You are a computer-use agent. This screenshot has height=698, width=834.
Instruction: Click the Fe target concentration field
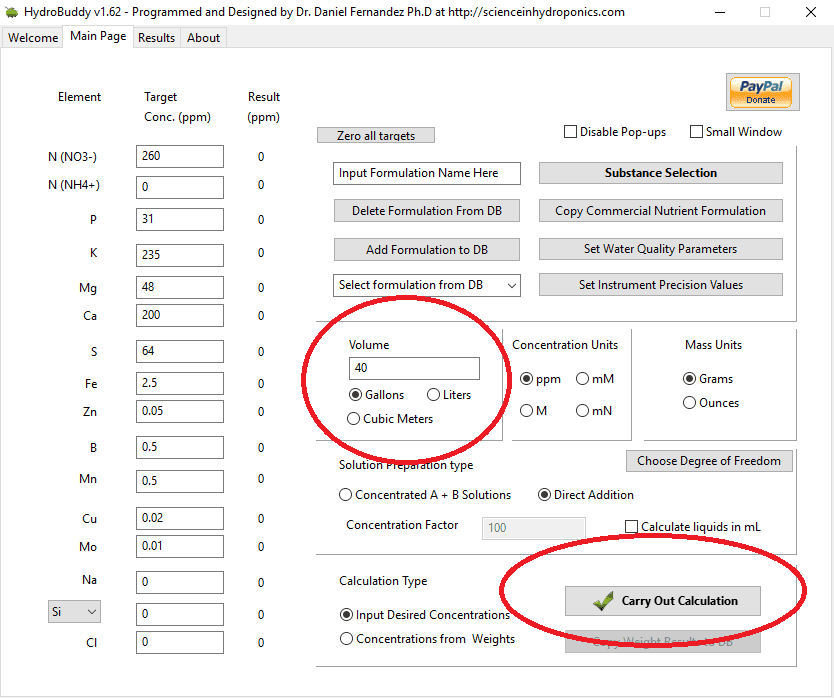(180, 383)
